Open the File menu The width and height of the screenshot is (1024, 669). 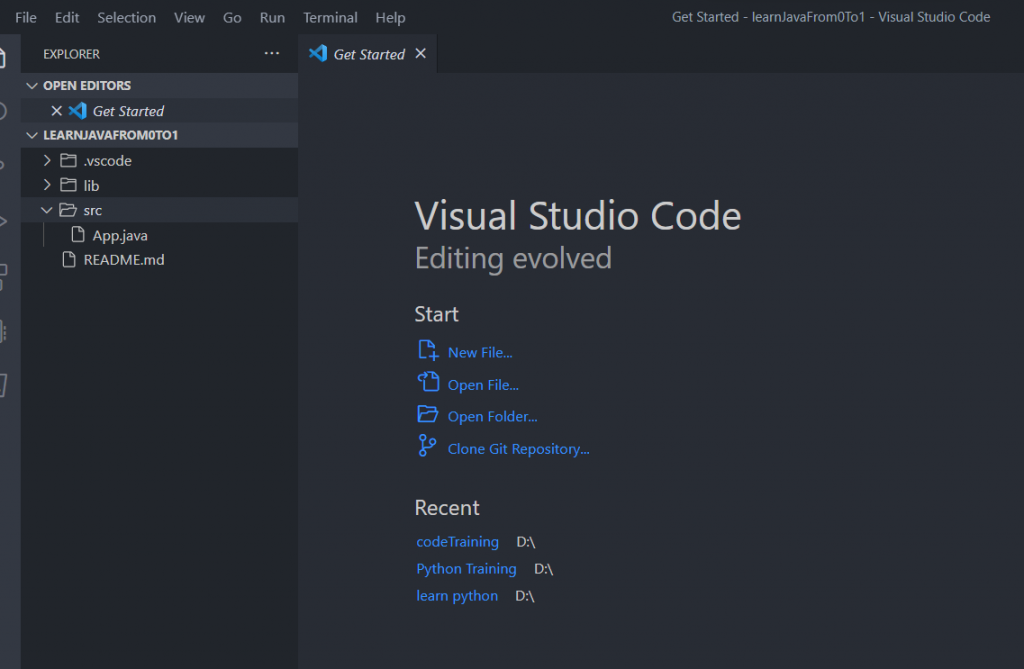point(25,18)
